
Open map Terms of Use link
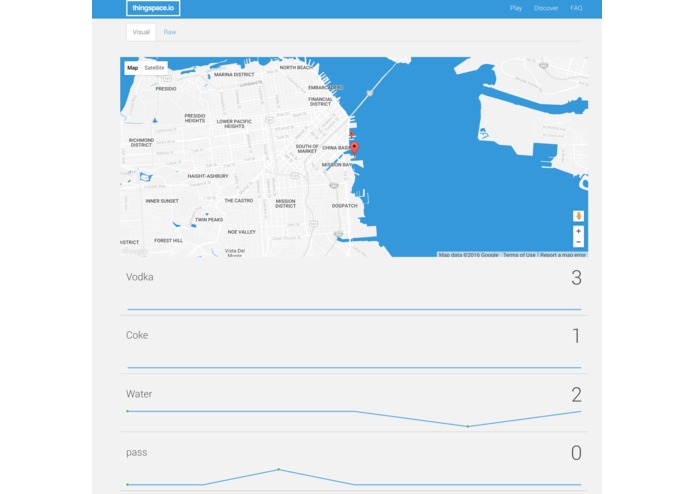(519, 255)
